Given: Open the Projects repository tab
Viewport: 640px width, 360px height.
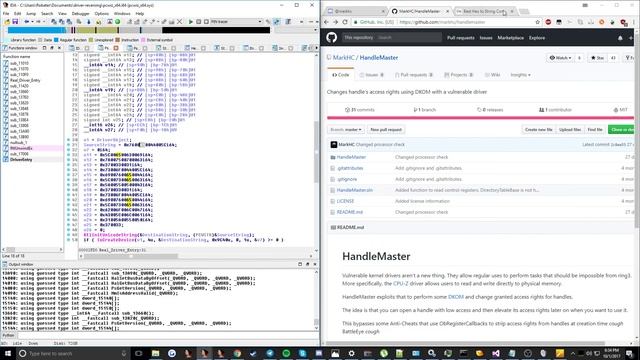Looking at the screenshot, I should [x=458, y=75].
